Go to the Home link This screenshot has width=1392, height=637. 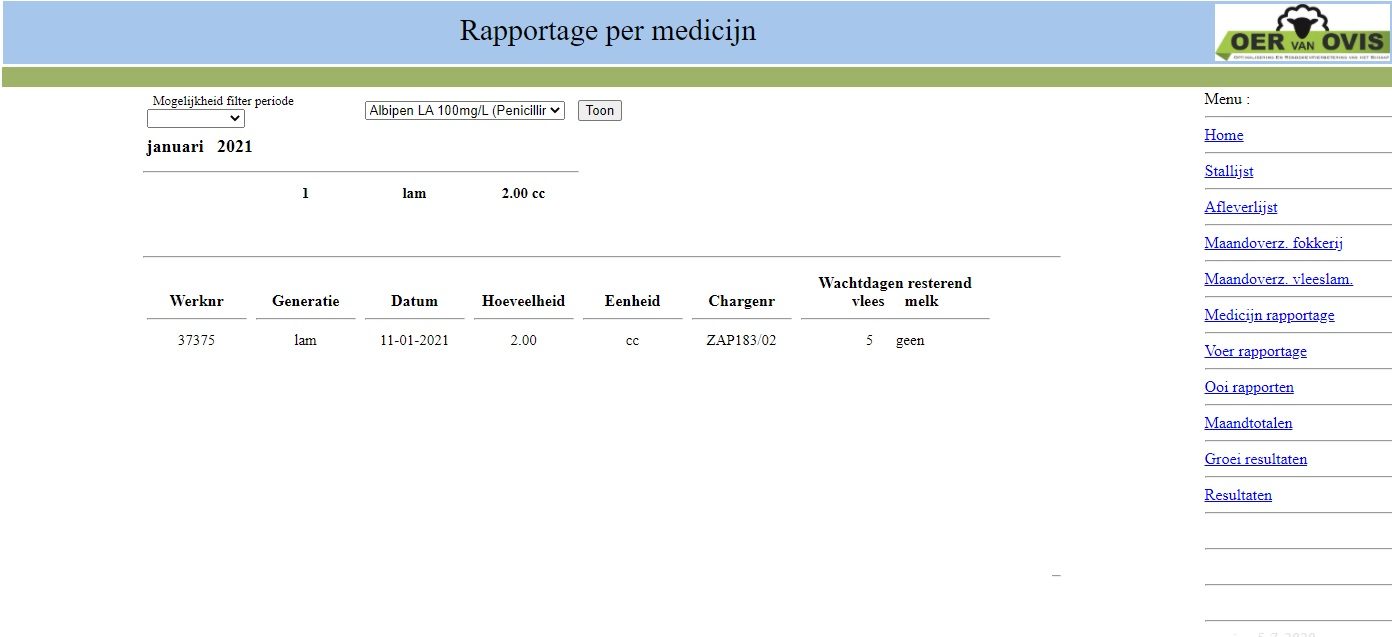(x=1223, y=135)
